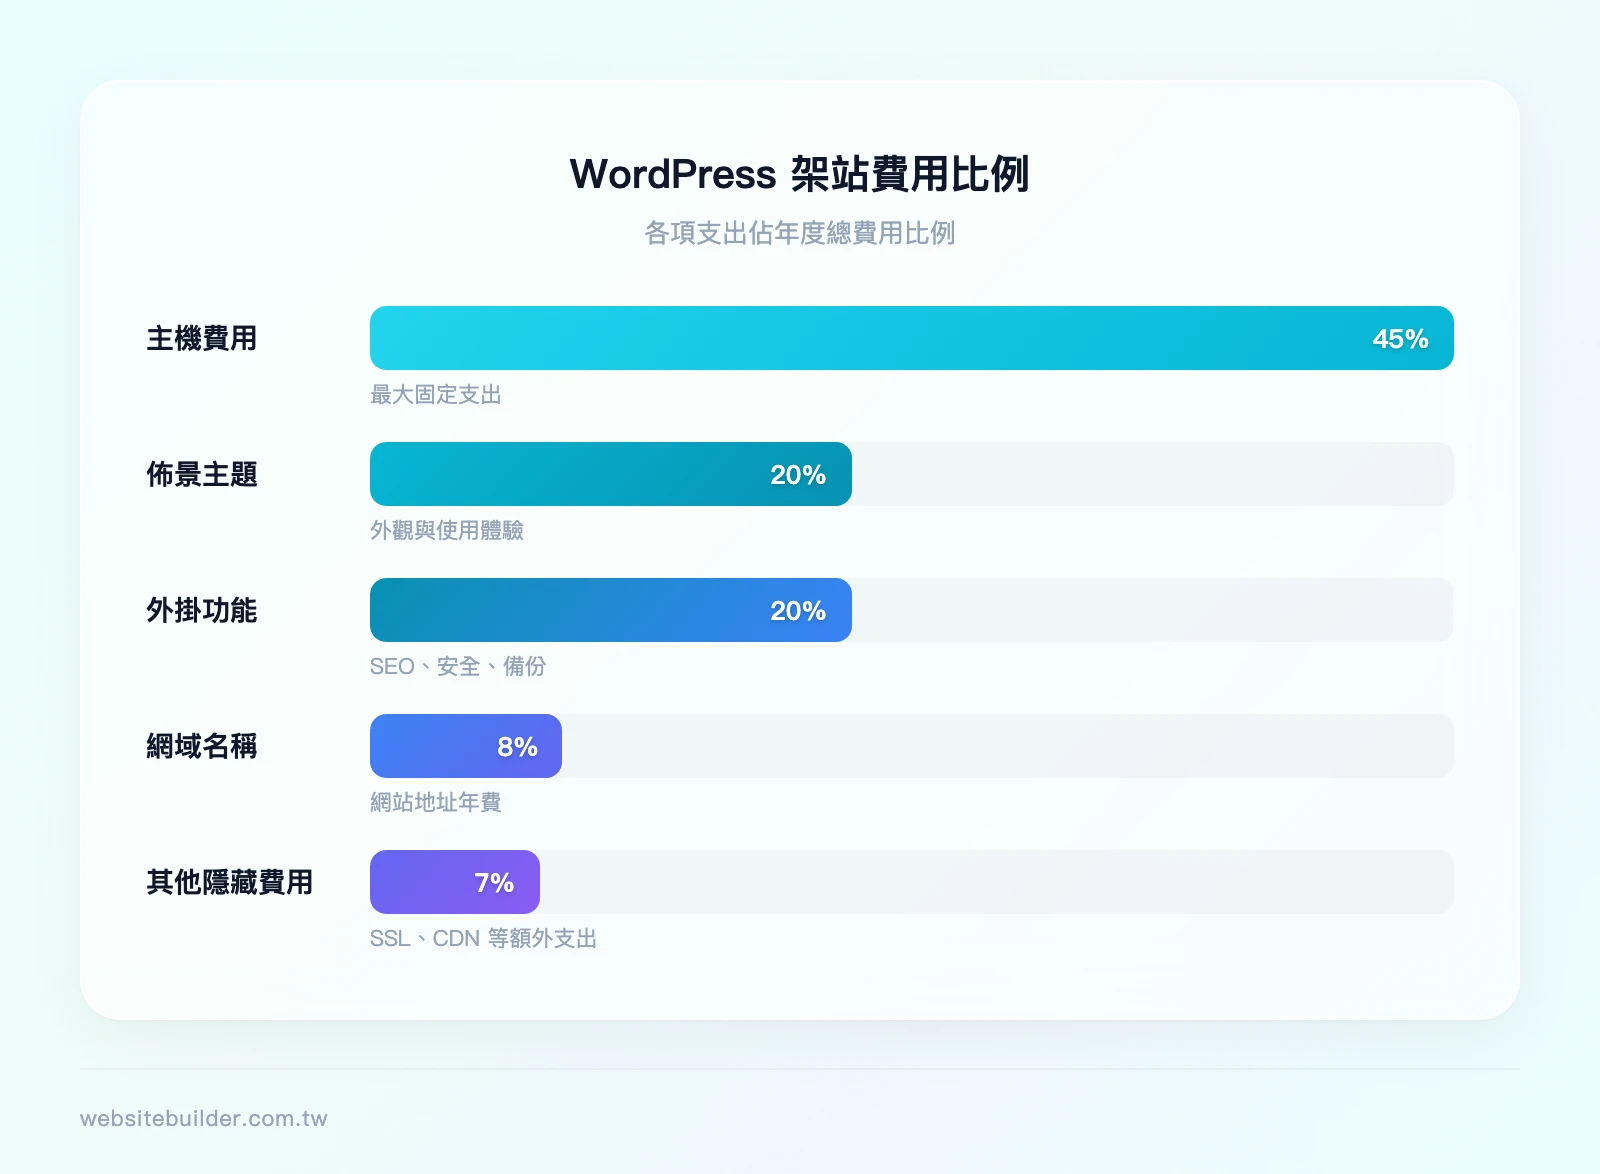
Task: Click the 主機費用 row label
Action: pyautogui.click(x=202, y=338)
